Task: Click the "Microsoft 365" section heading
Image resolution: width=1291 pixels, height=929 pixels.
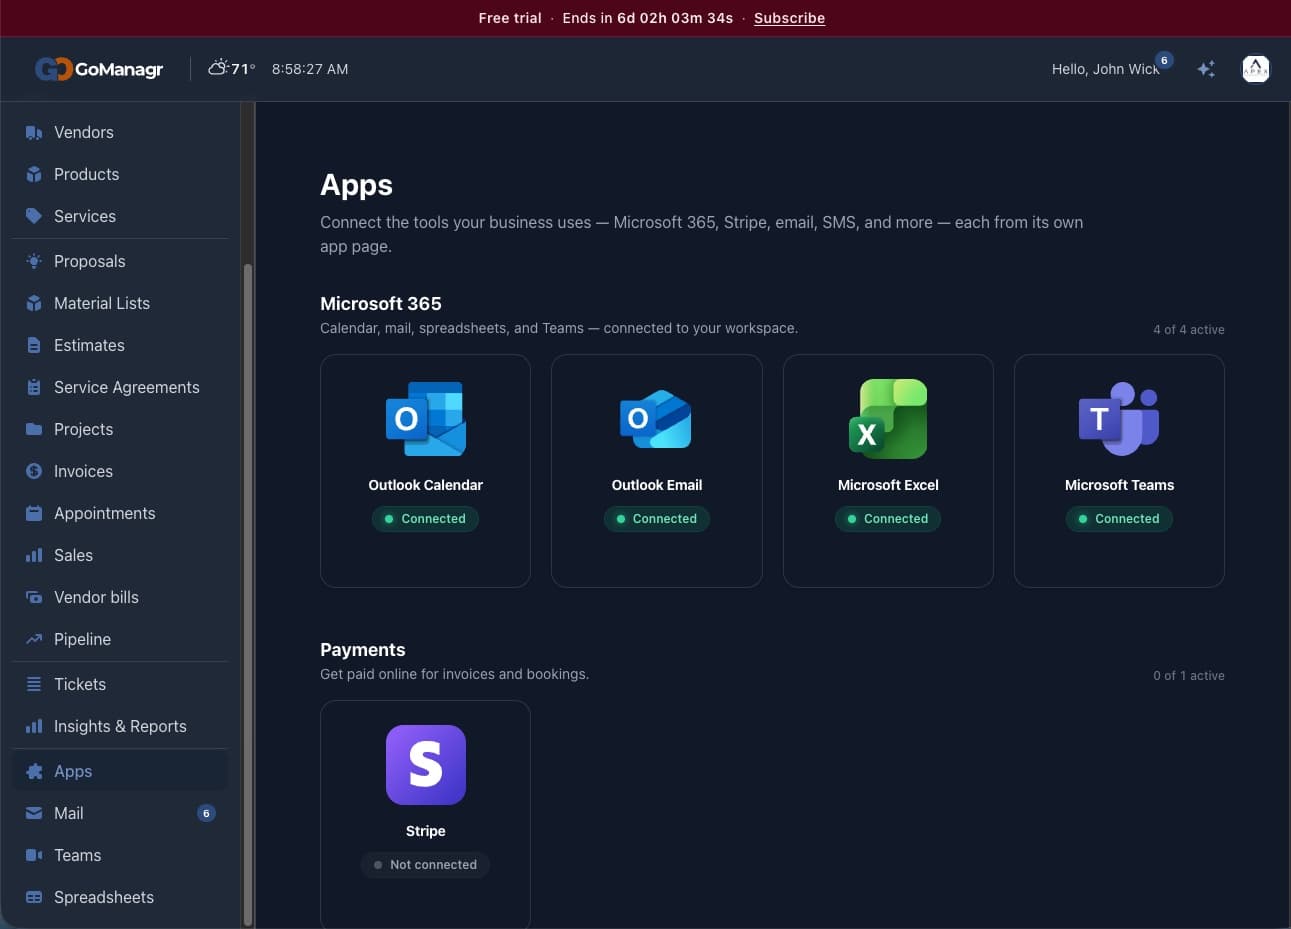Action: point(381,303)
